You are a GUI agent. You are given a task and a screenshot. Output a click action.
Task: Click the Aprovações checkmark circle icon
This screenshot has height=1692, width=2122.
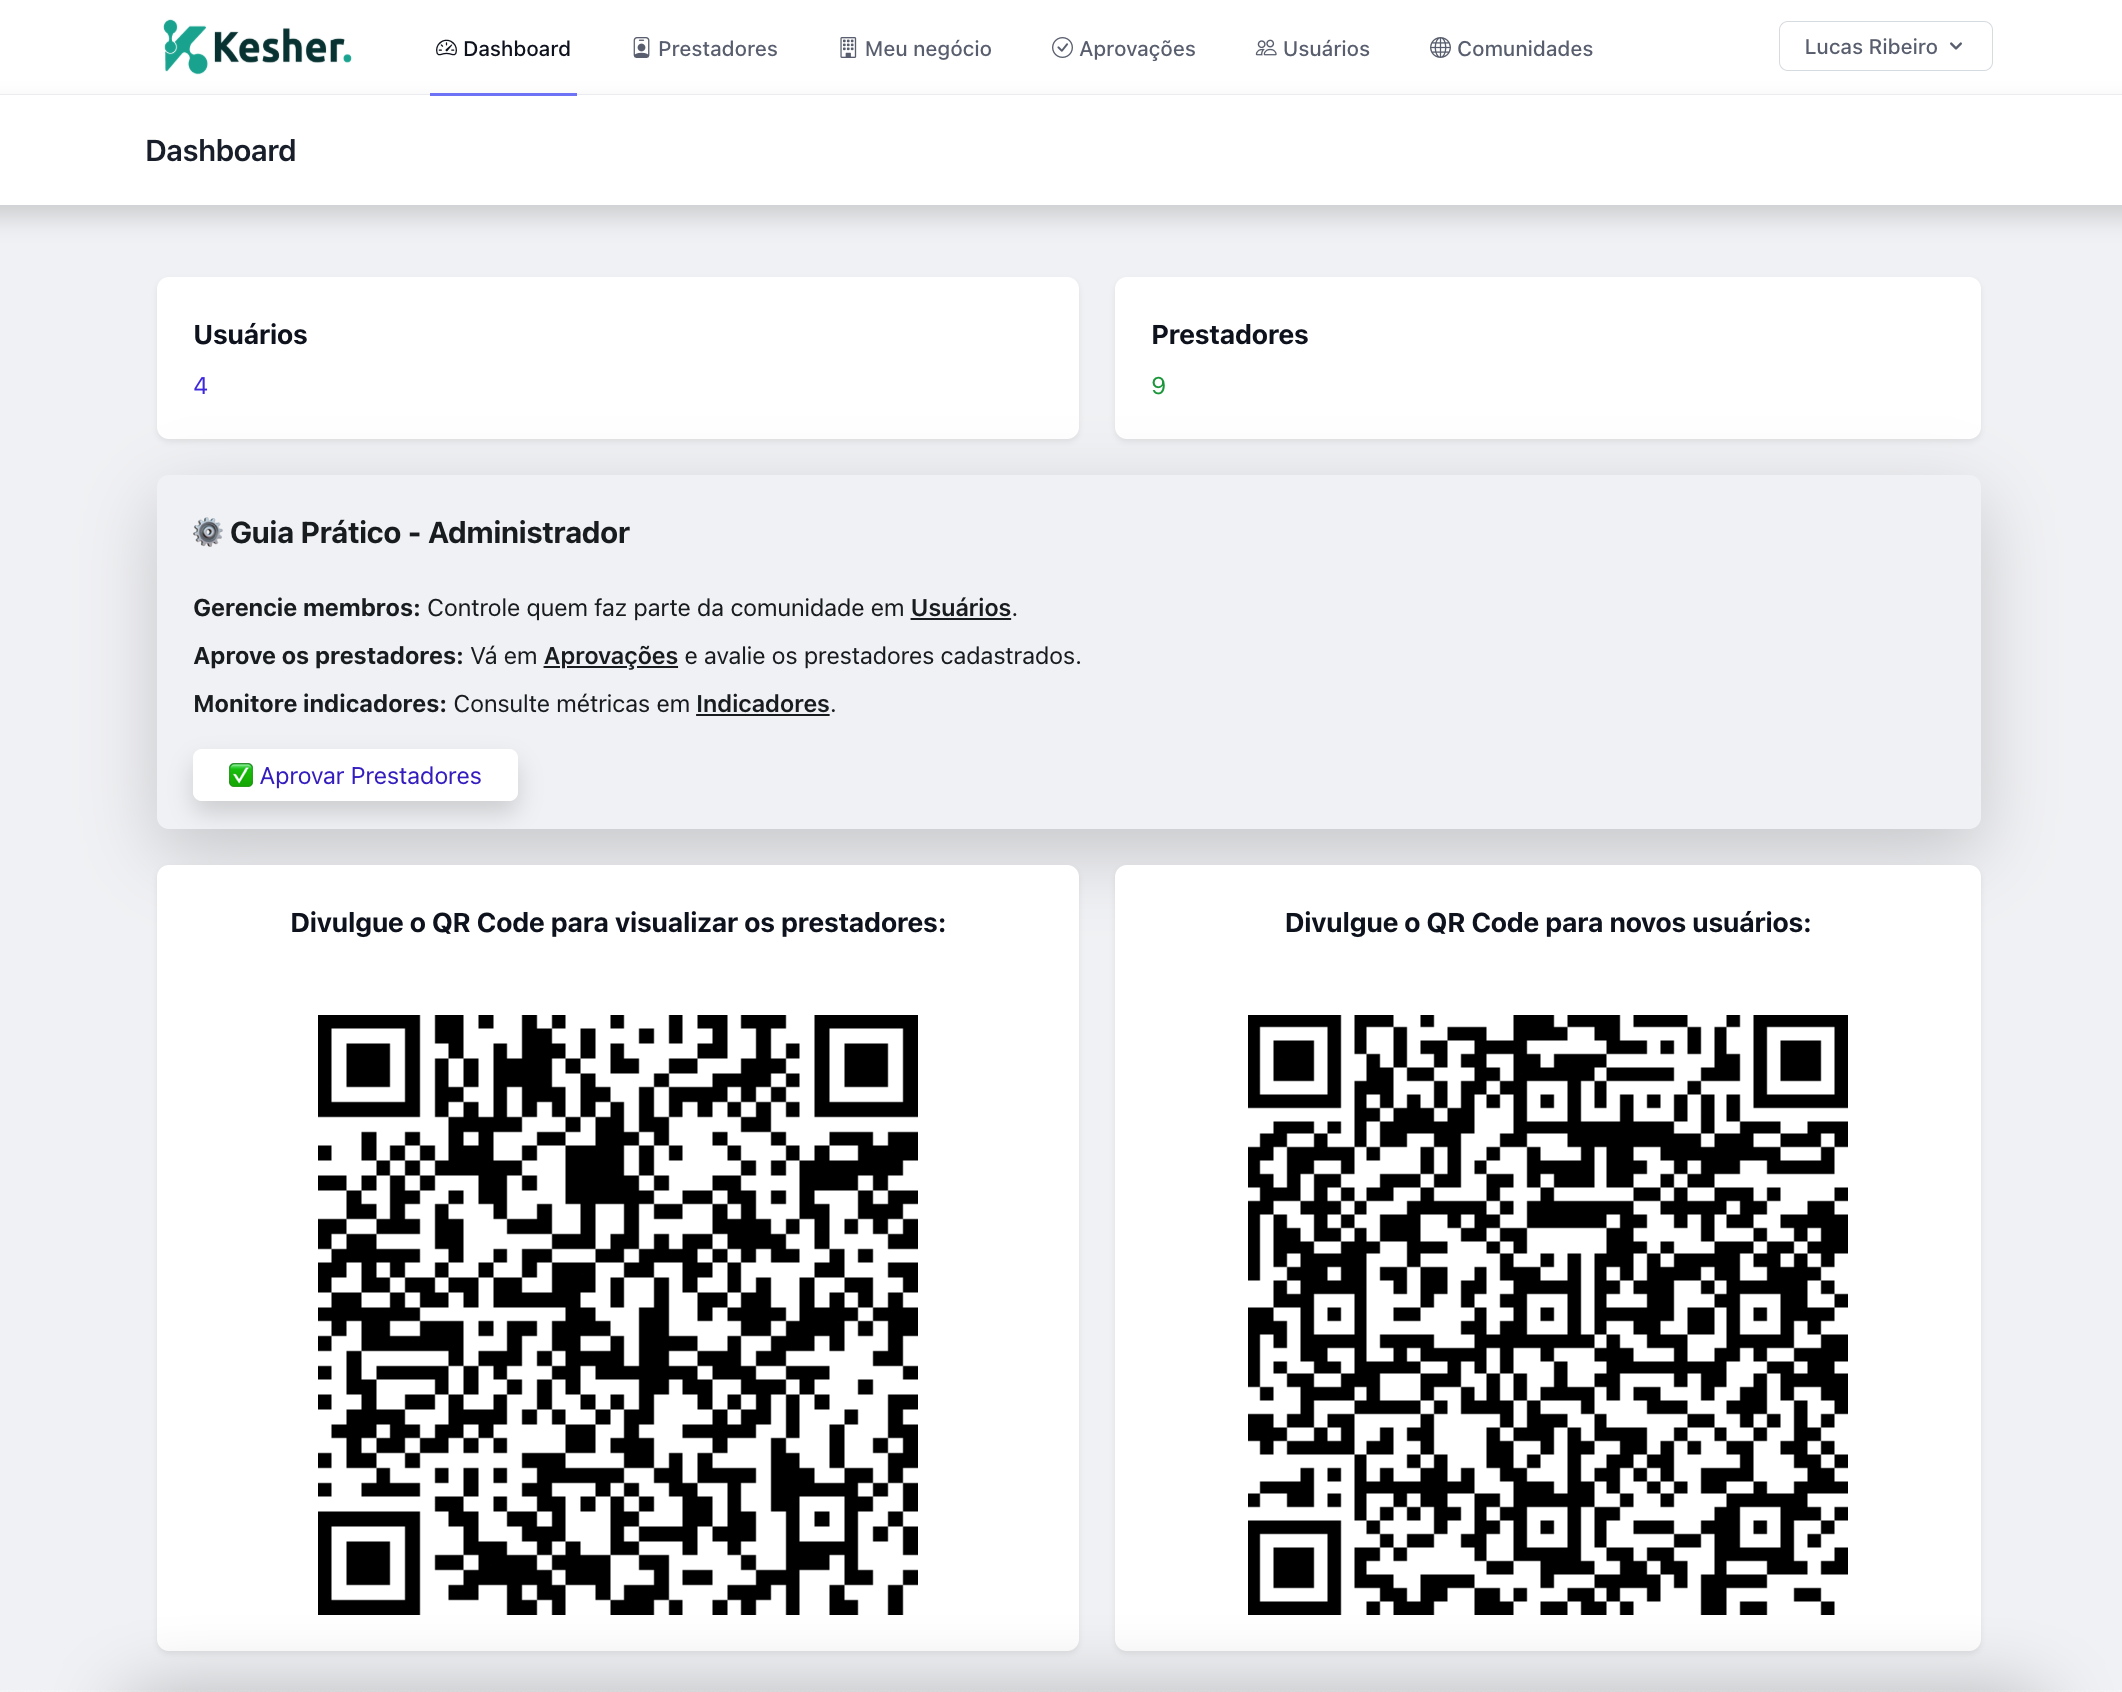pyautogui.click(x=1062, y=48)
